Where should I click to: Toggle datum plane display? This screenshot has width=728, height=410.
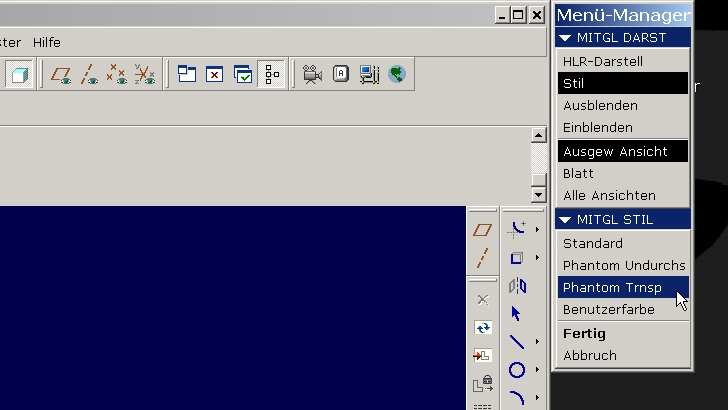61,75
